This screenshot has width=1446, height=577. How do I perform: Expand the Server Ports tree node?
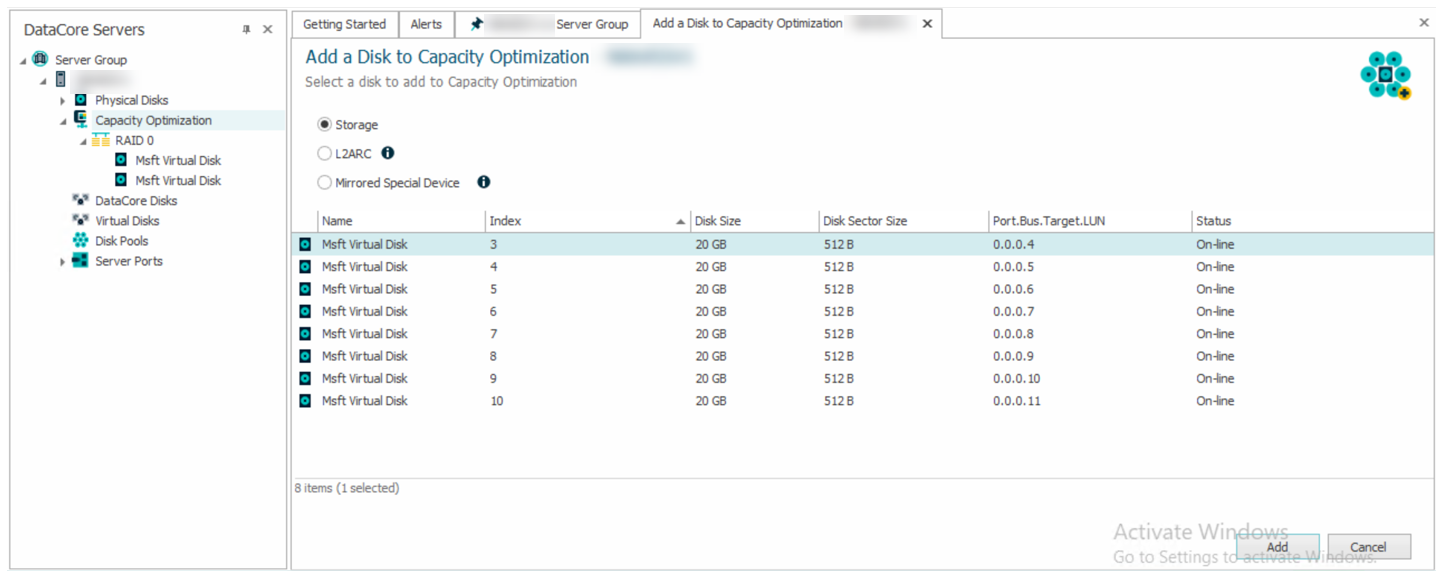62,262
